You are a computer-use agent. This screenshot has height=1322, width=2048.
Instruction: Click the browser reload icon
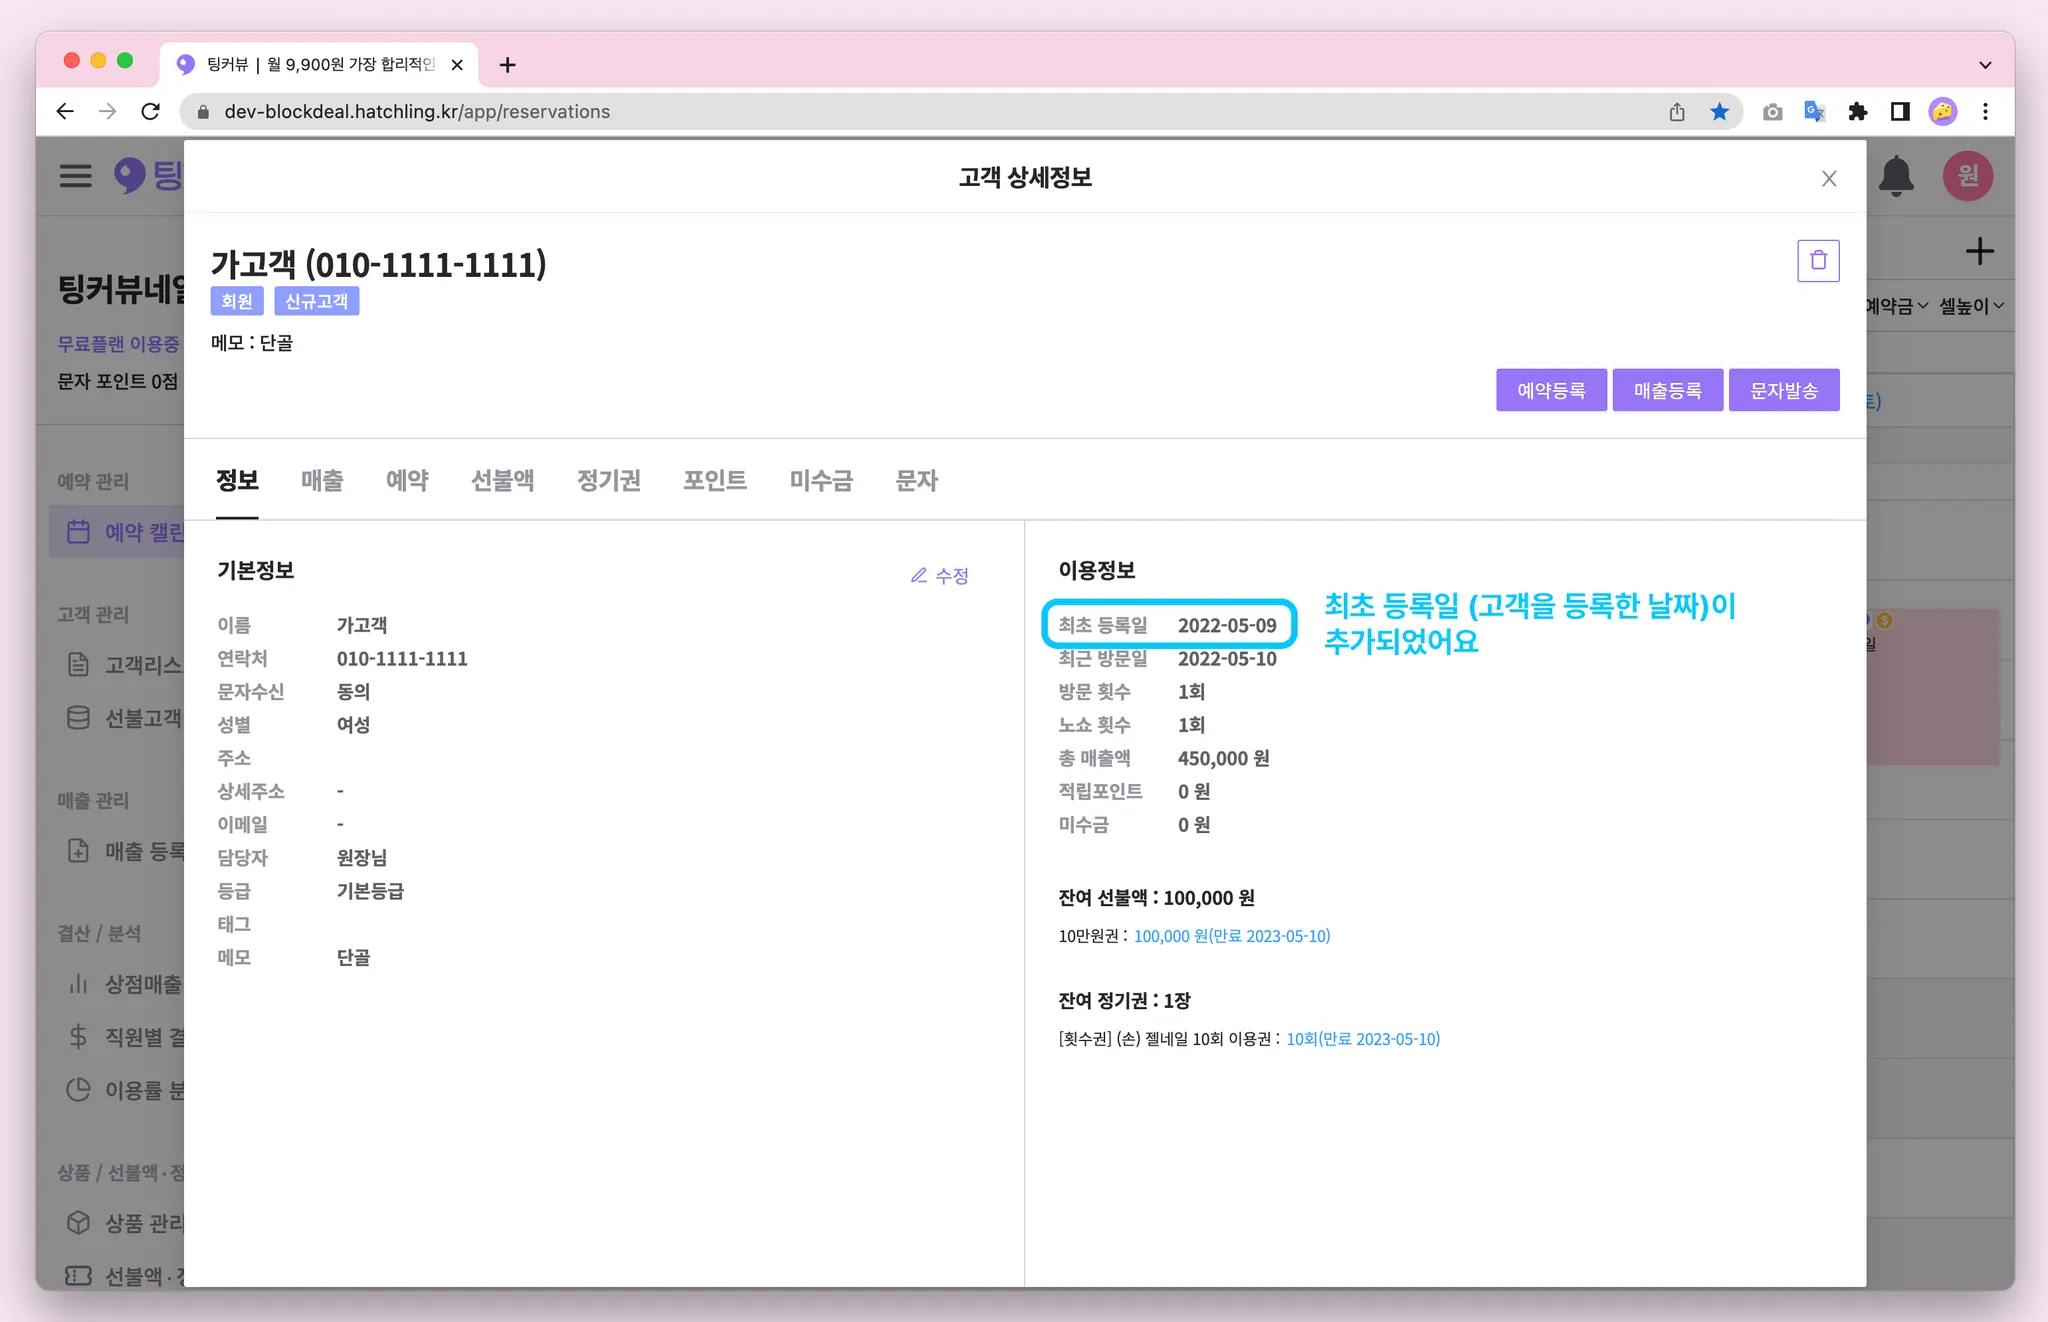pyautogui.click(x=151, y=112)
